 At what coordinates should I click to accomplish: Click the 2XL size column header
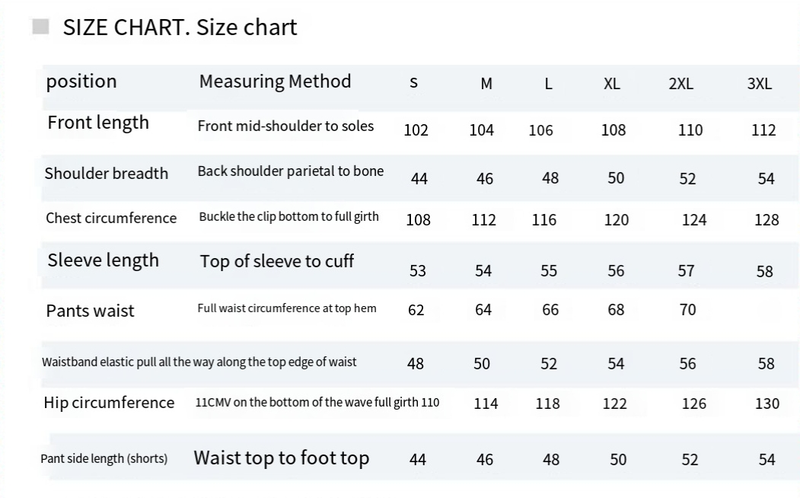(681, 84)
